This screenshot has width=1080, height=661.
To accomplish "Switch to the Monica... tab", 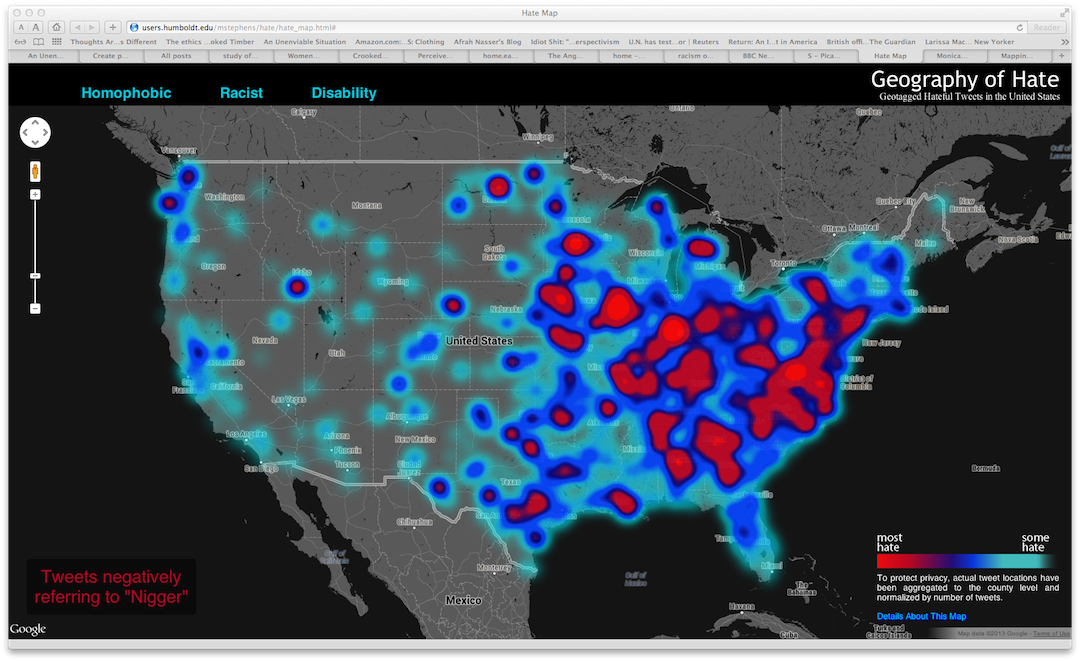I will click(953, 56).
